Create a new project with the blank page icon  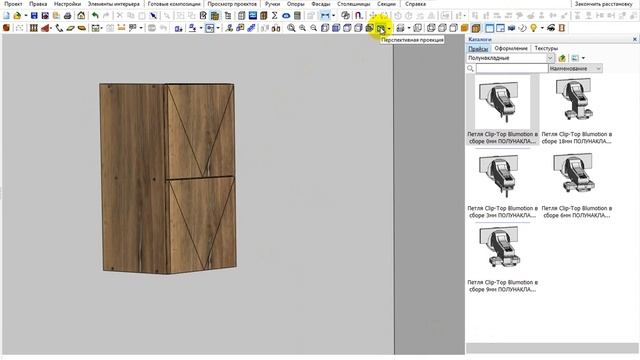6,16
